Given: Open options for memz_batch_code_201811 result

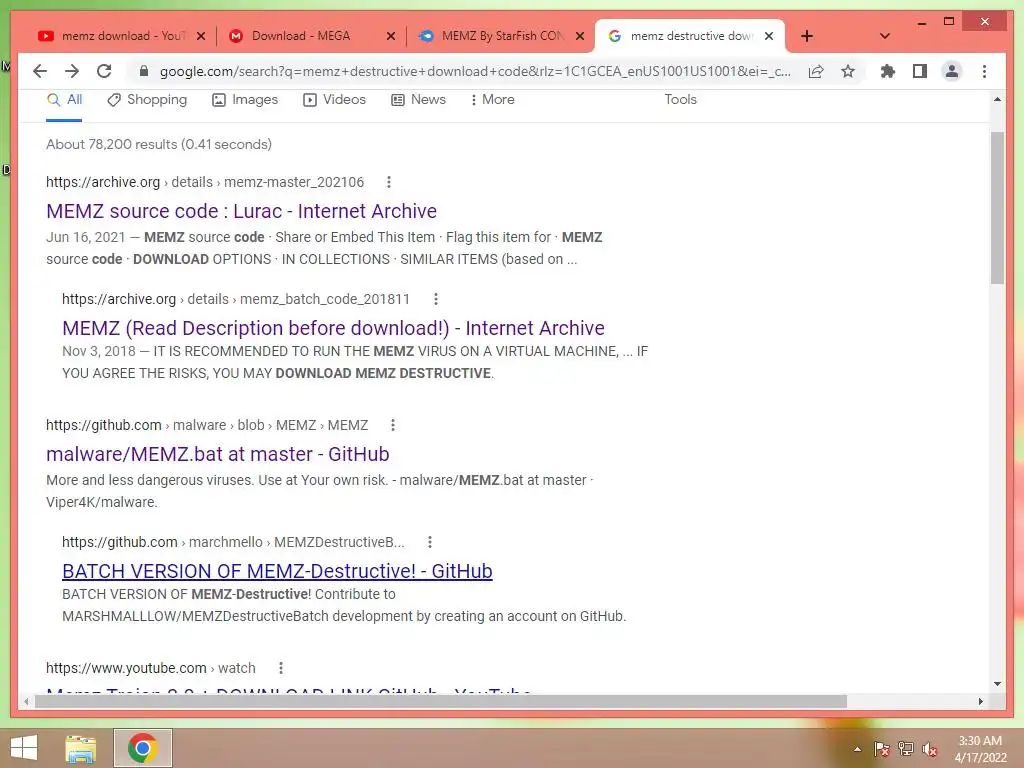Looking at the screenshot, I should click(436, 299).
